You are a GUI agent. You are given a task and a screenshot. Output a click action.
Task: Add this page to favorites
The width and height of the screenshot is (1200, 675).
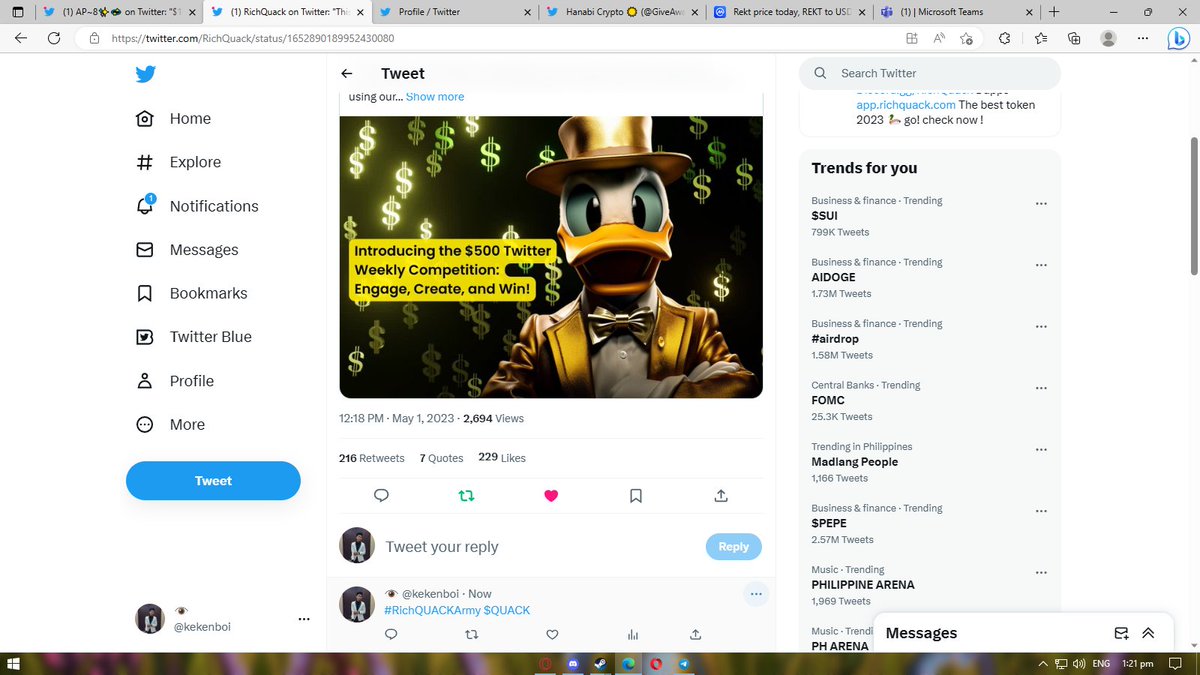(x=966, y=38)
